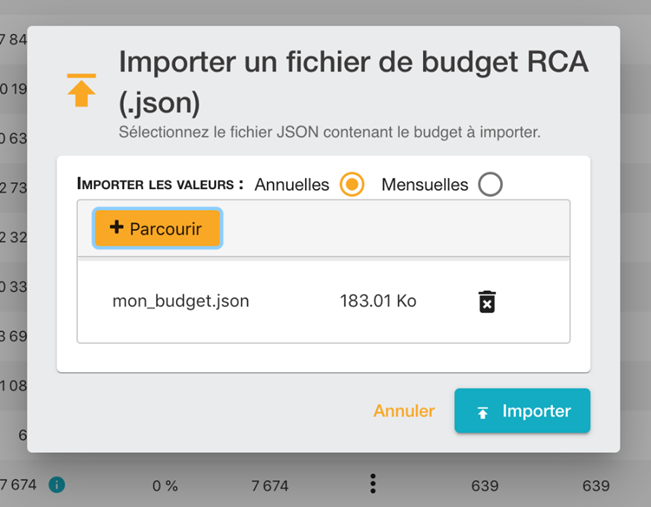The height and width of the screenshot is (507, 651).
Task: Click the dialog title Importer un fichier
Action: (x=353, y=62)
